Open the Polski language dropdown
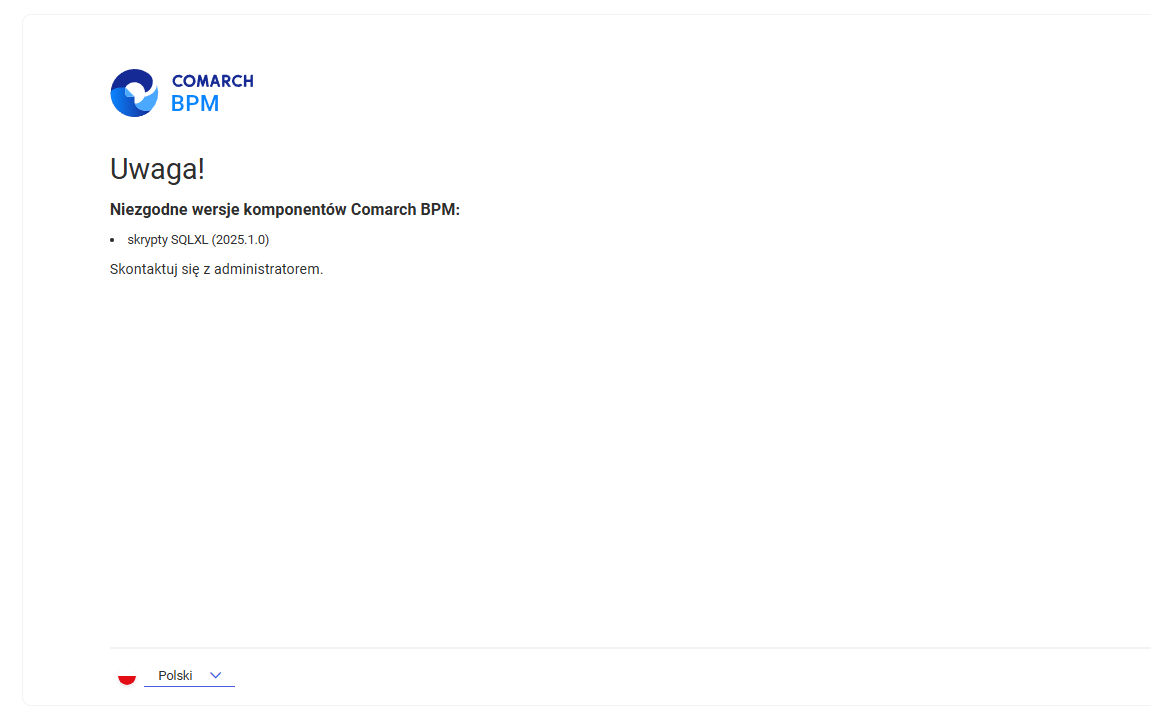 (189, 676)
